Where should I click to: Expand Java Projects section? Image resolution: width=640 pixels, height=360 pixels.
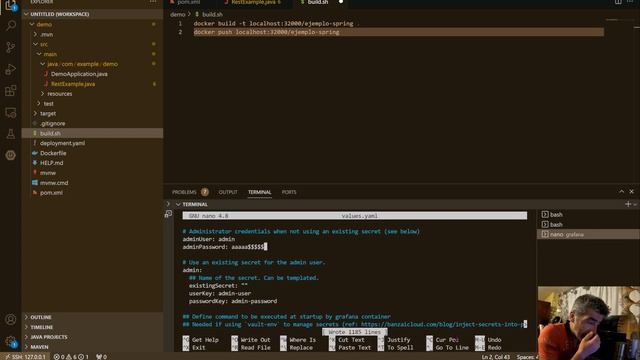coord(92,337)
